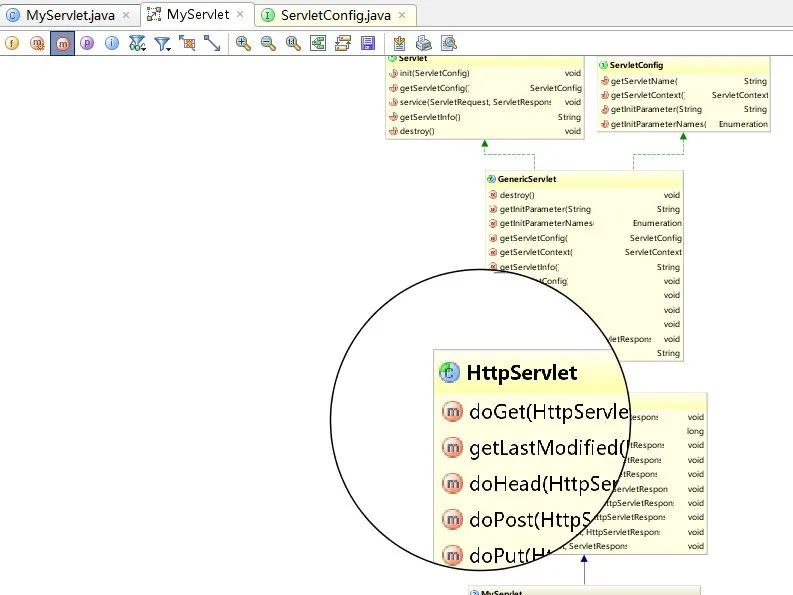Apply the current layout icon

pos(318,44)
